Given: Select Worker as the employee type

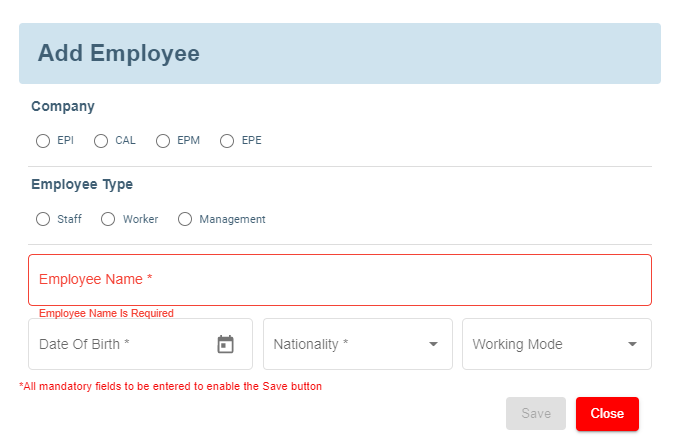Looking at the screenshot, I should (108, 219).
